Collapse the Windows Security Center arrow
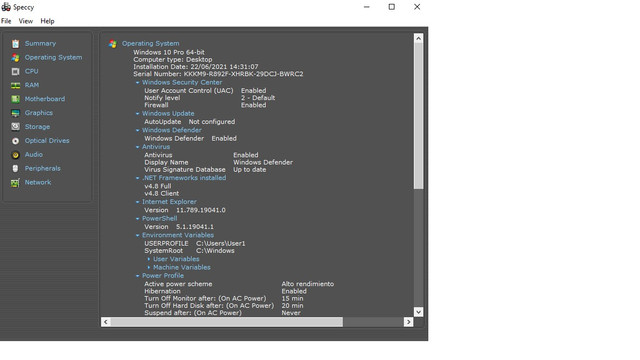This screenshot has width=640, height=360. point(138,82)
